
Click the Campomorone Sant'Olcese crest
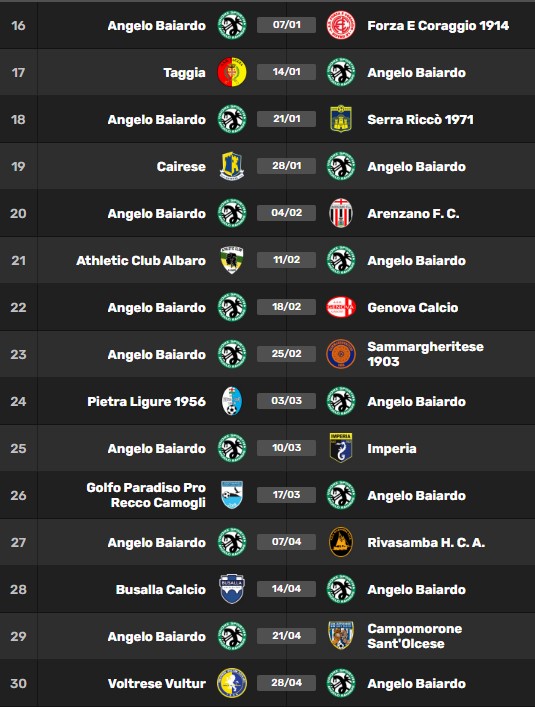click(x=341, y=636)
